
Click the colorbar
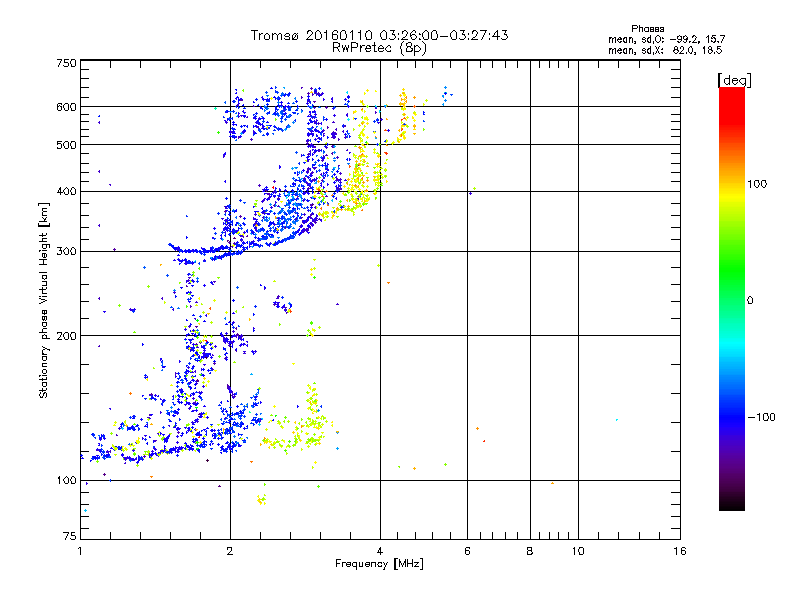(732, 298)
